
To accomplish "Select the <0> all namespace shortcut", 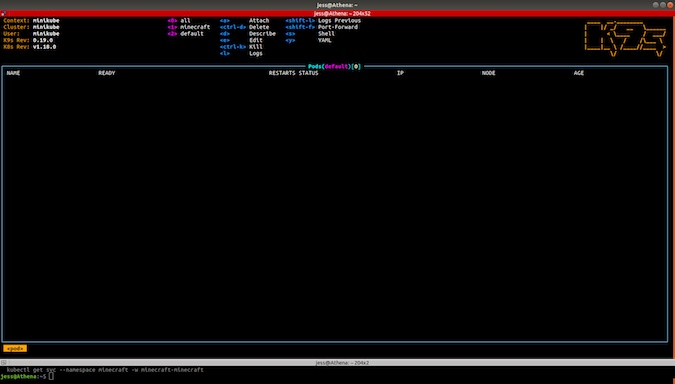I will (x=179, y=20).
